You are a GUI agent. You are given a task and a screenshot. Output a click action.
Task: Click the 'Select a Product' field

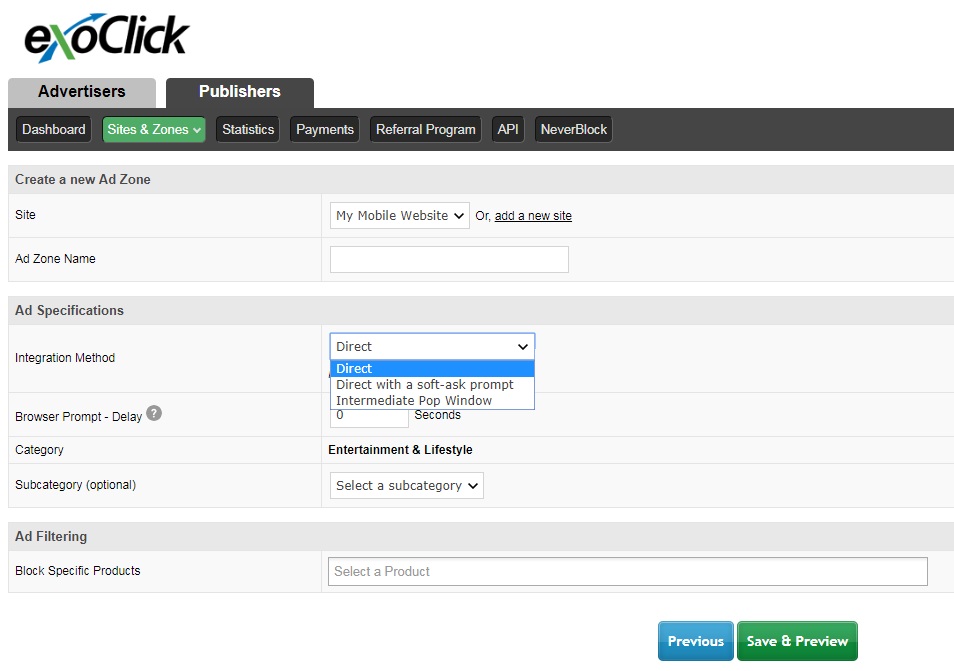pyautogui.click(x=627, y=571)
